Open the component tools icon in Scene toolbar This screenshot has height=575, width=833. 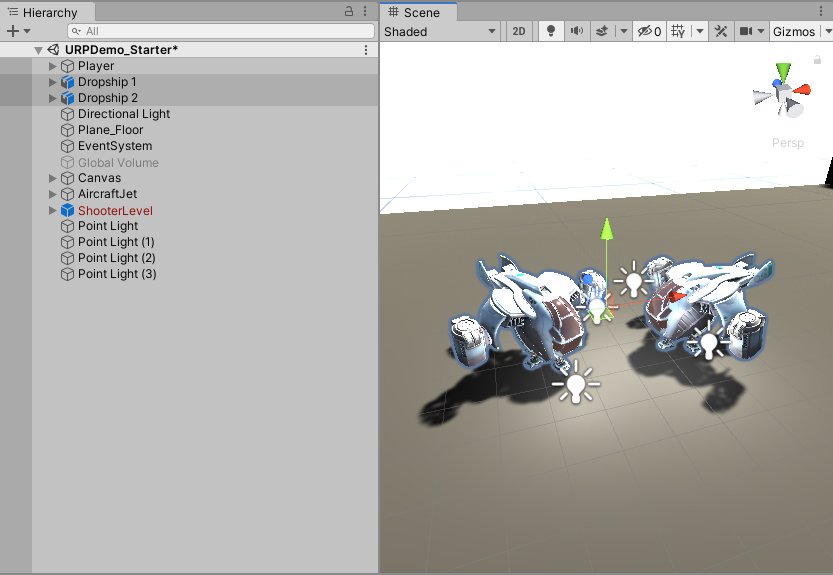pos(721,31)
